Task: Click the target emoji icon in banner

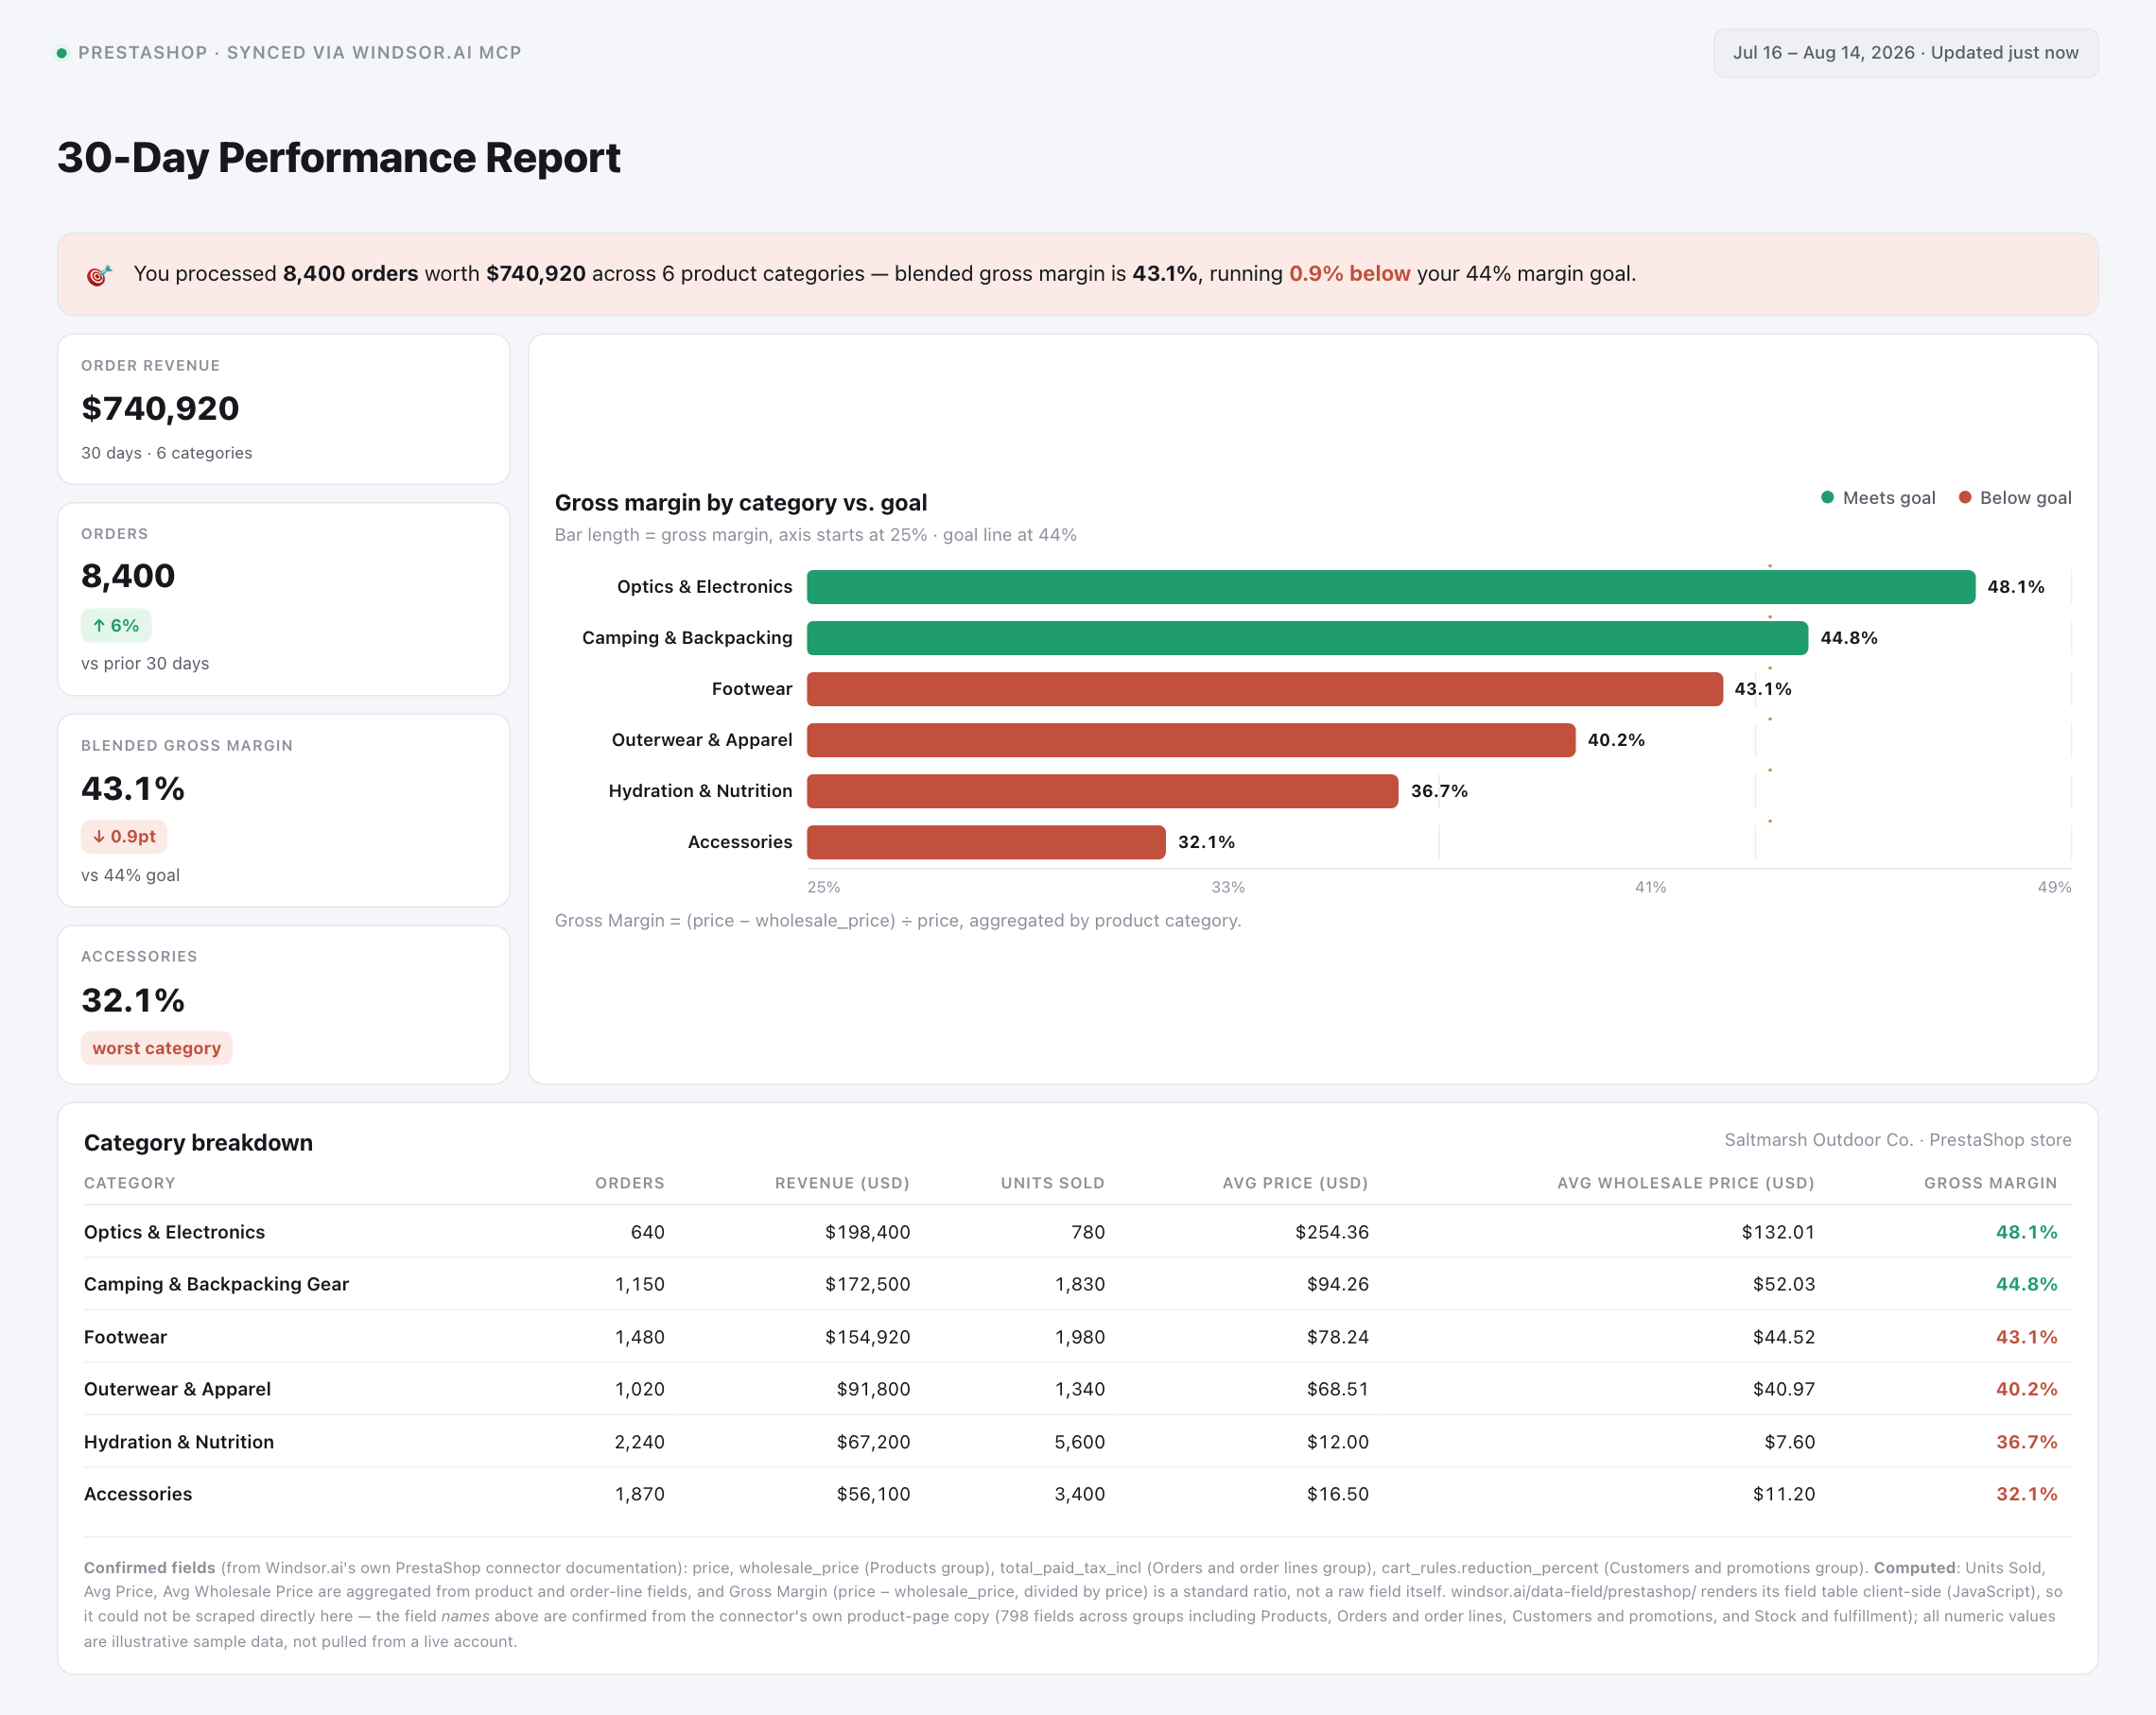Action: click(x=99, y=274)
